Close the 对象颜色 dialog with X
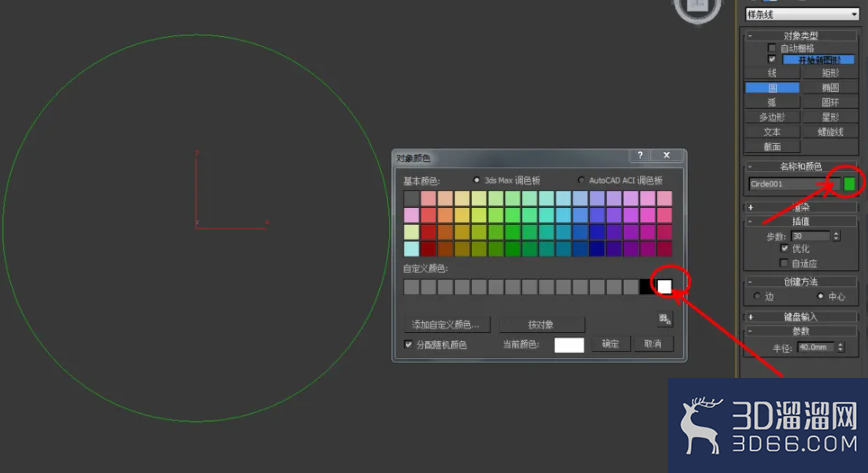 666,155
